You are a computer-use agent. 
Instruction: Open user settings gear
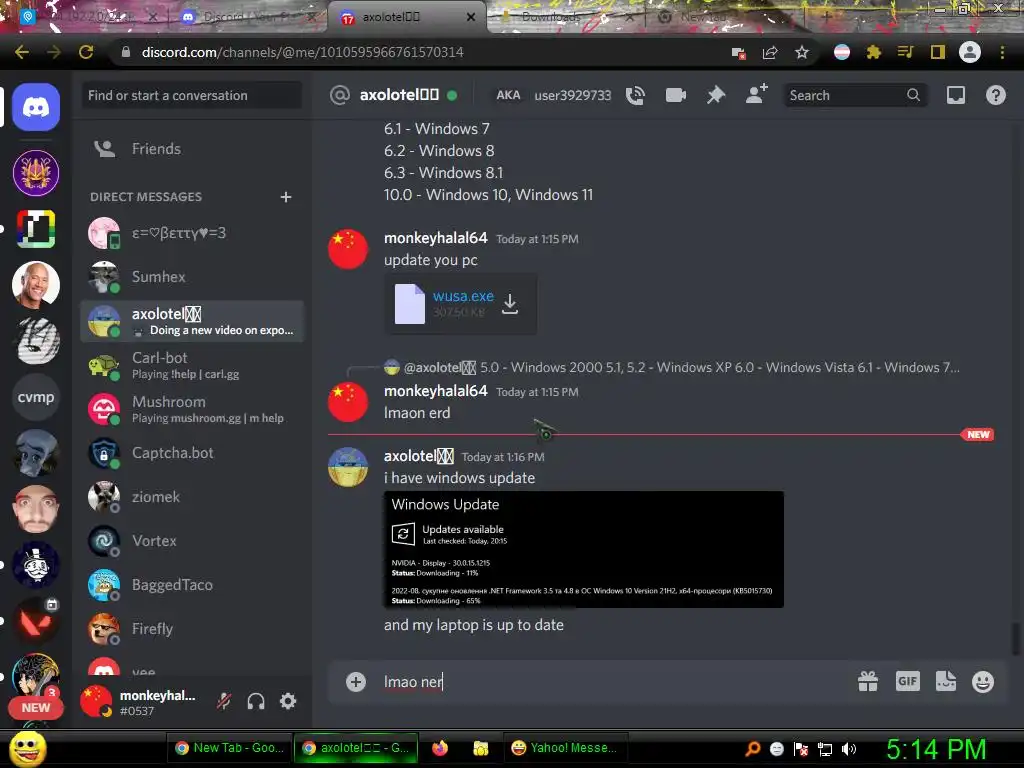(288, 701)
